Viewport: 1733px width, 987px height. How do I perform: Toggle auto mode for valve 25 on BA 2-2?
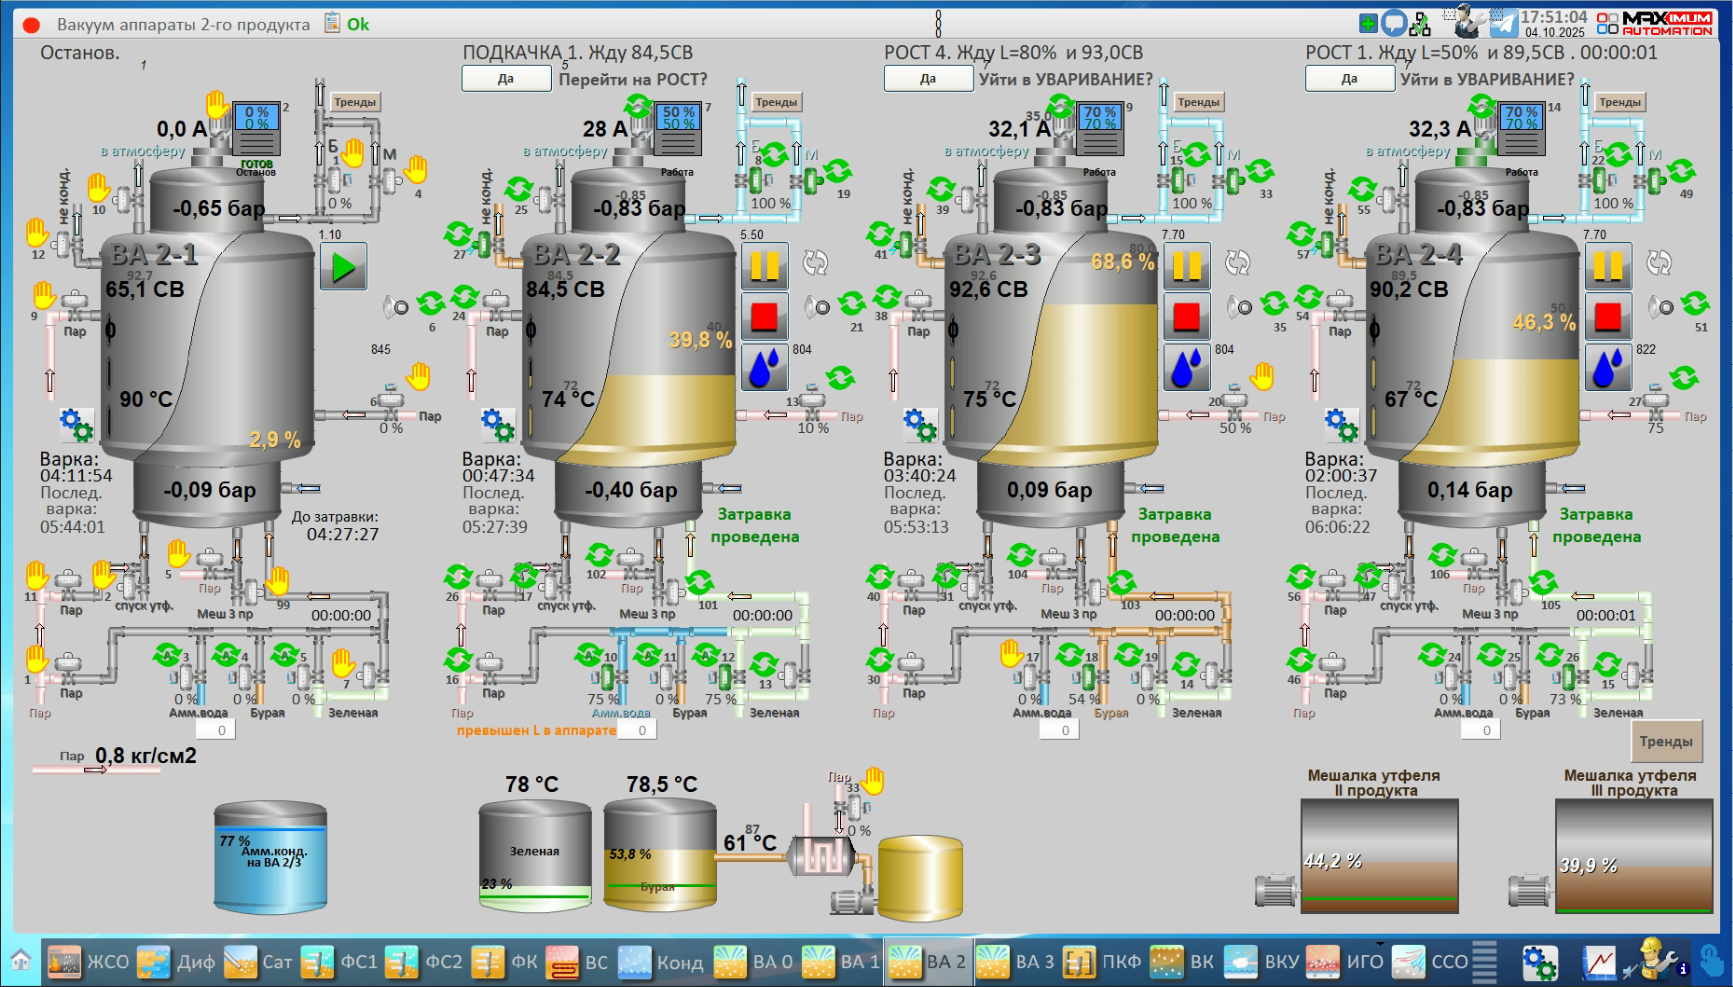pyautogui.click(x=518, y=189)
